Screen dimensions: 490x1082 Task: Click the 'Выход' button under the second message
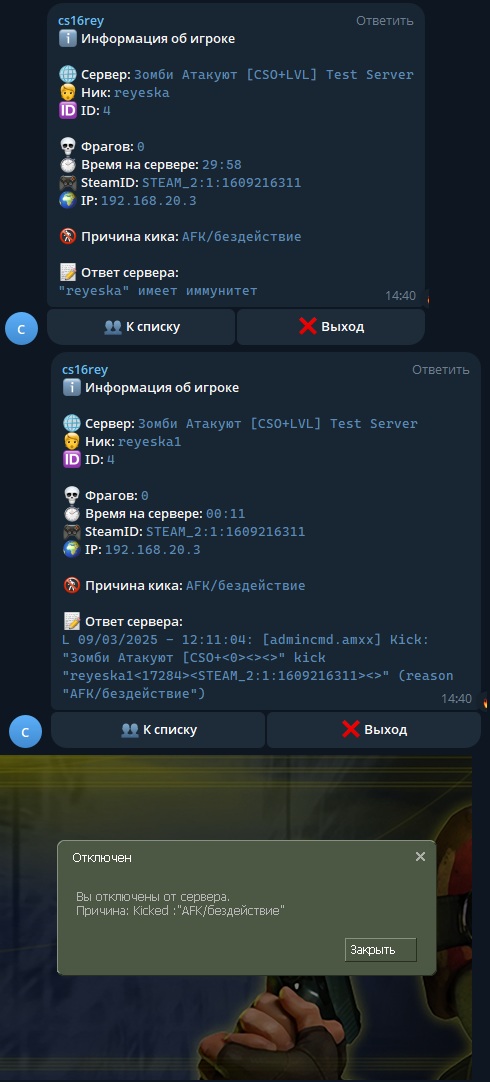[x=373, y=729]
